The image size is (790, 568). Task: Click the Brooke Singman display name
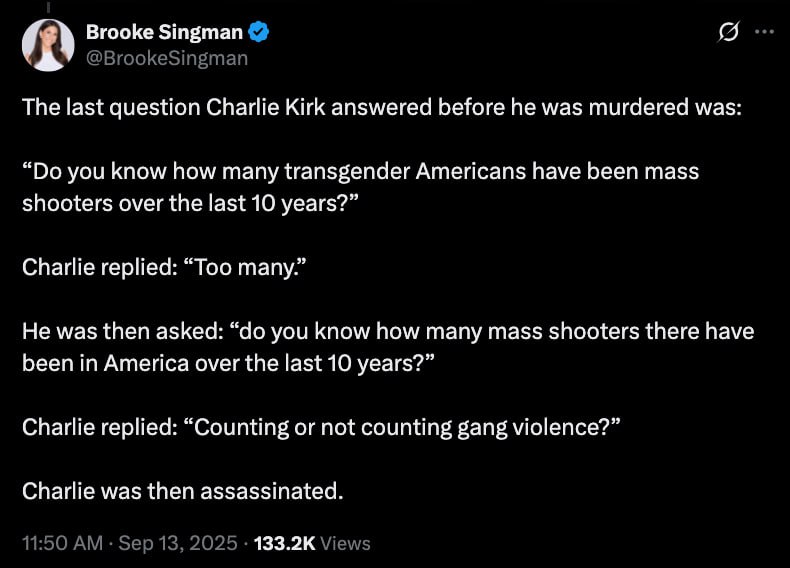164,32
